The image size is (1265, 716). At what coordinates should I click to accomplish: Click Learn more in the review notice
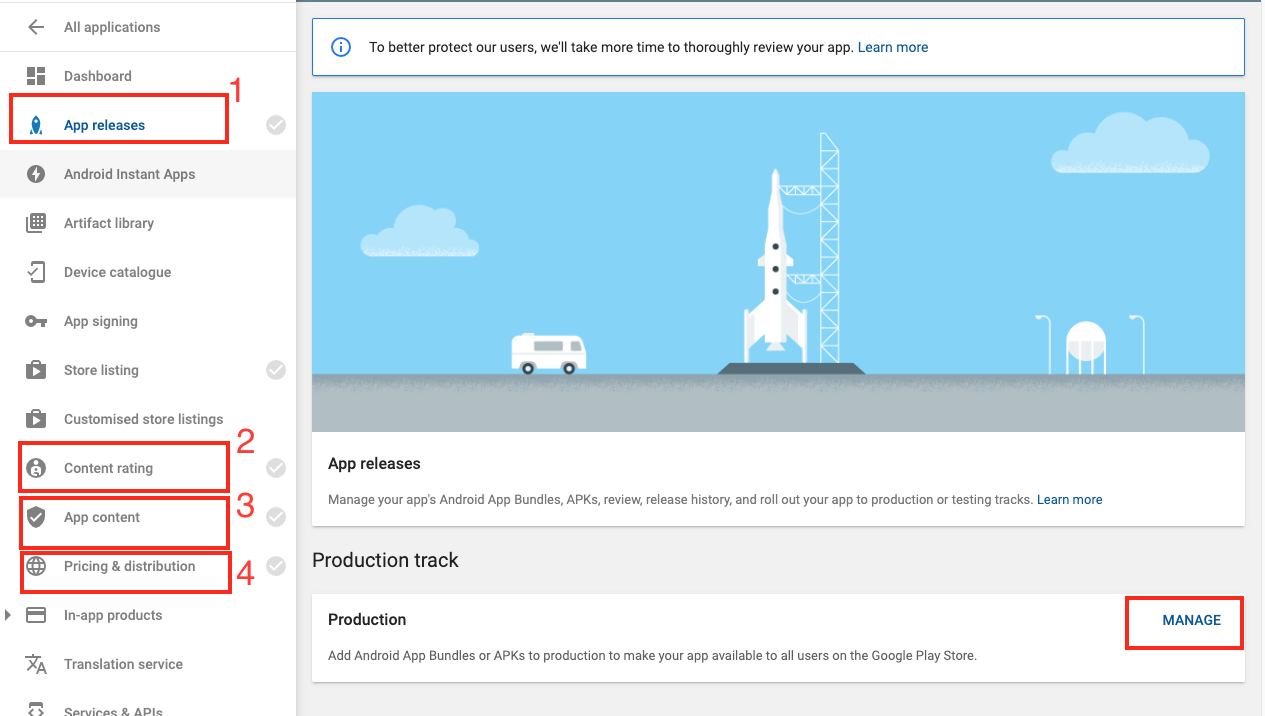coord(893,47)
